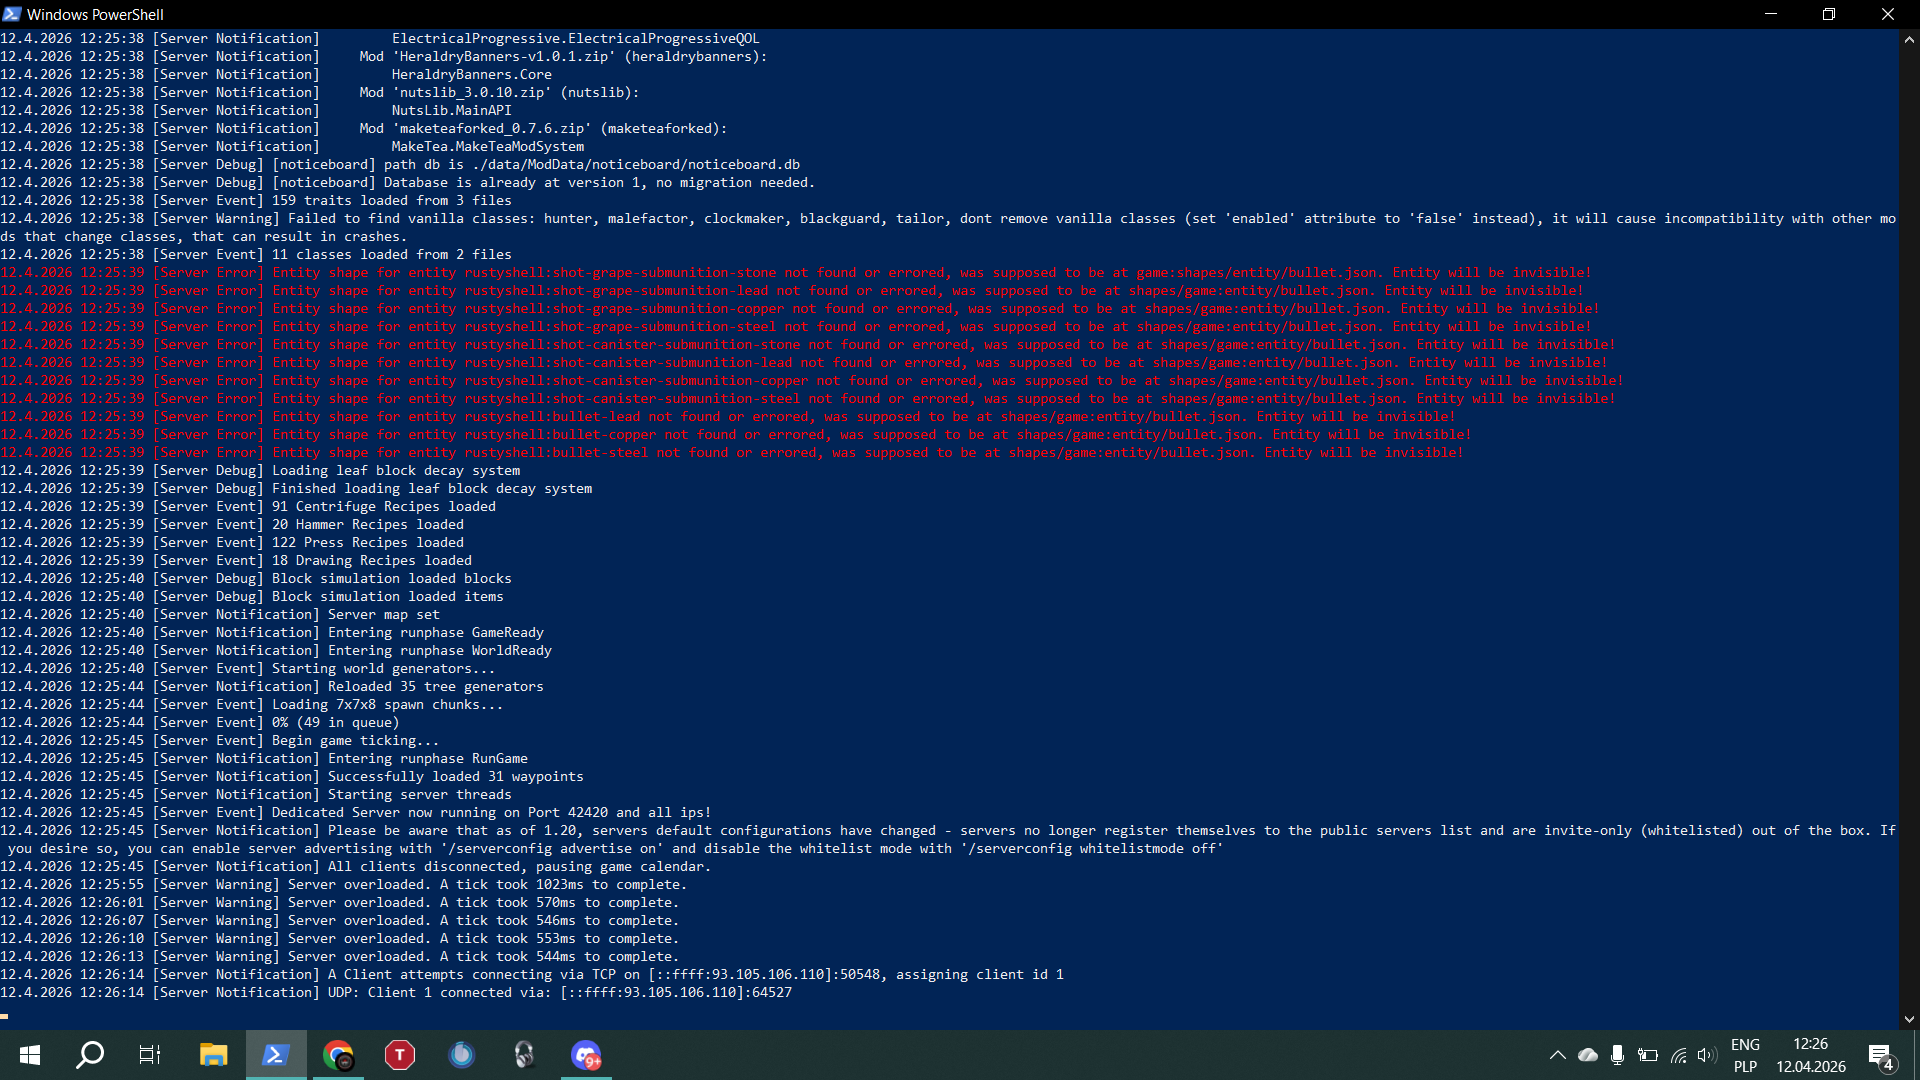This screenshot has height=1080, width=1920.
Task: Open the Wi-Fi network flyout
Action: (1678, 1055)
